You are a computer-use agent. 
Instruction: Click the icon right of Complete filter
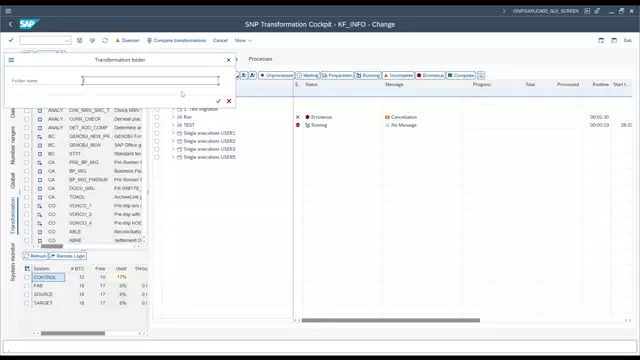click(481, 76)
